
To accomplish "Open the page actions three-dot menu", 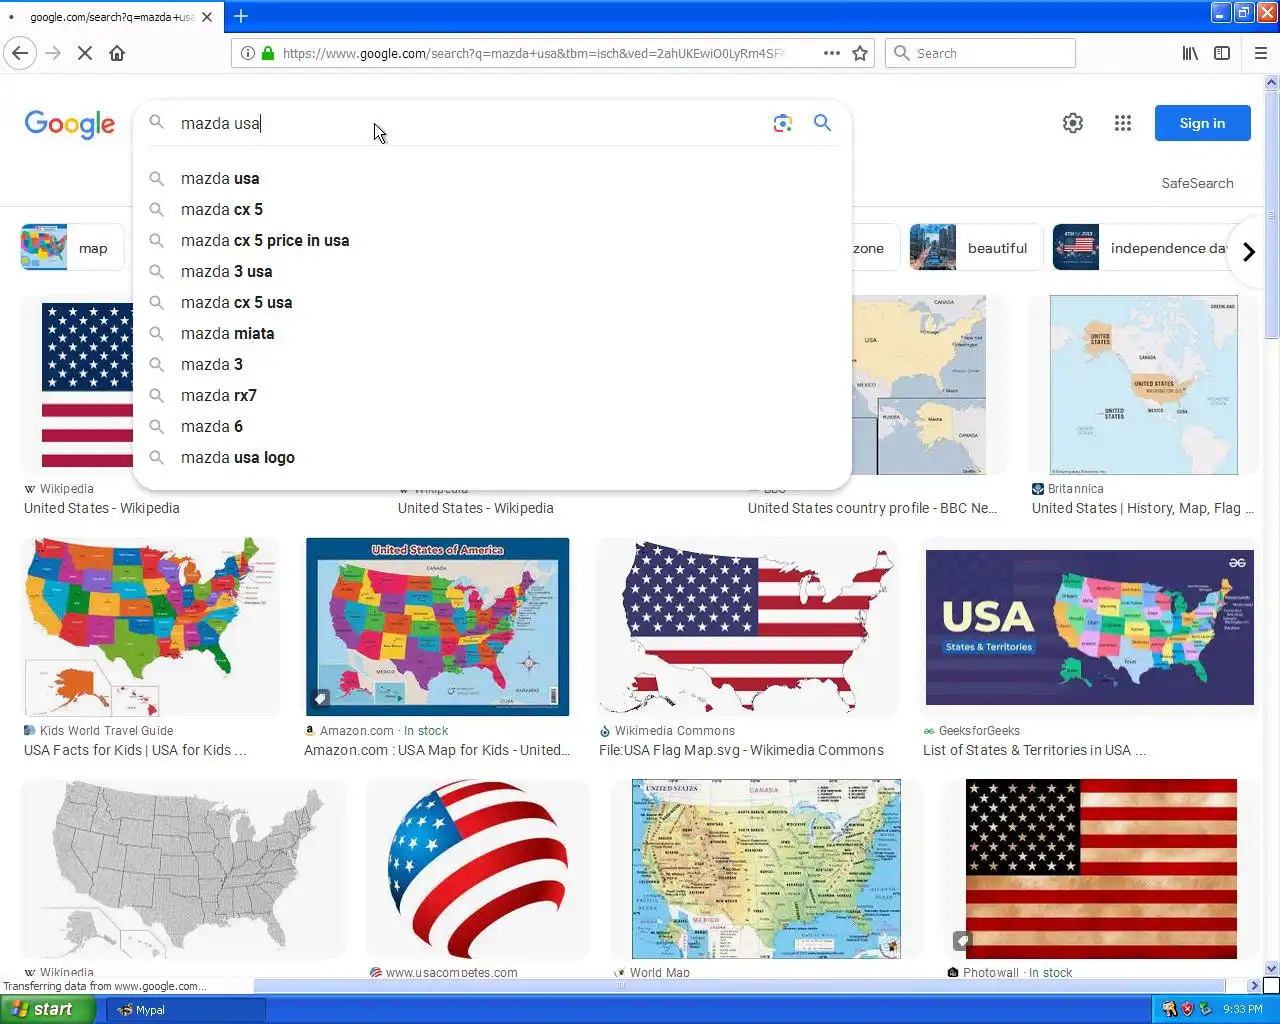I will (832, 53).
